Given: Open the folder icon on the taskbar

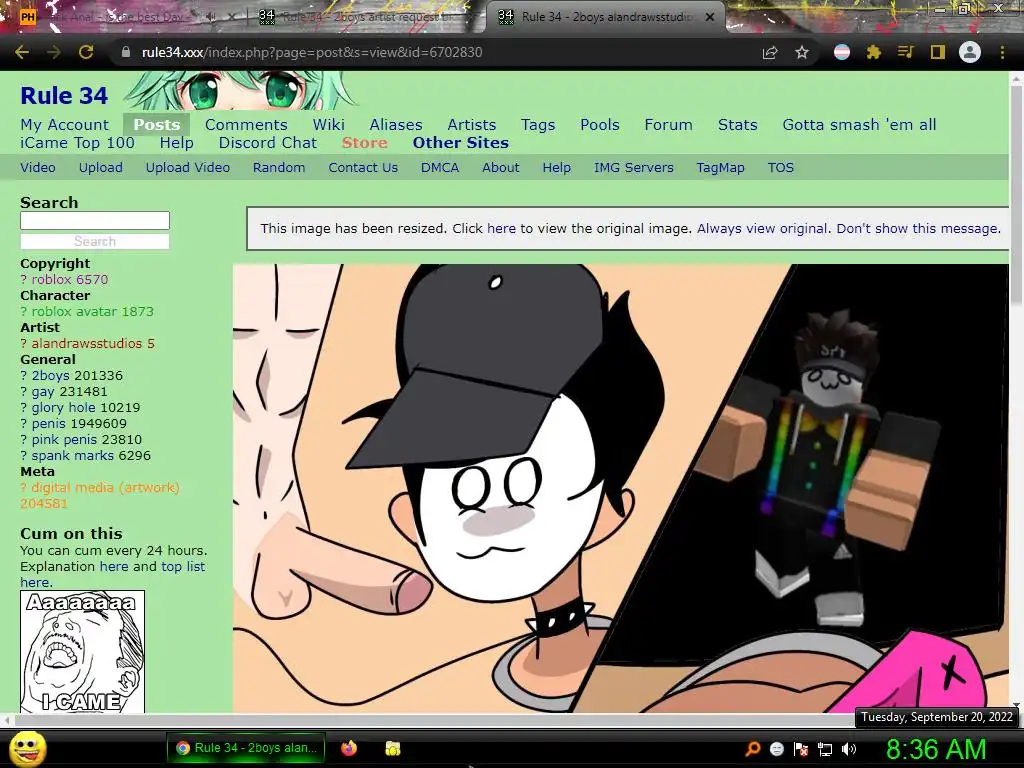Looking at the screenshot, I should [392, 748].
